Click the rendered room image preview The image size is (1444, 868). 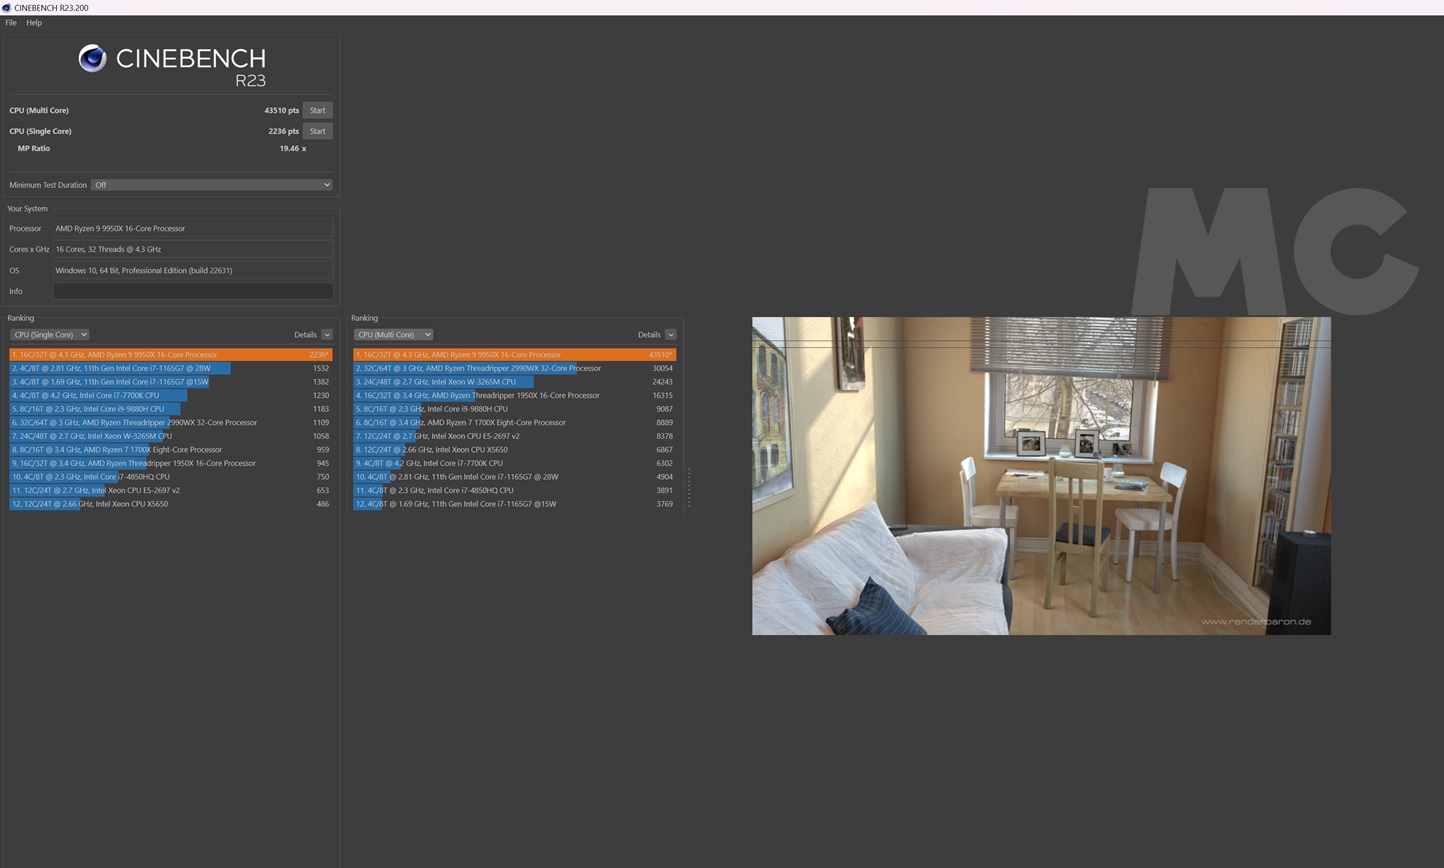[1041, 476]
